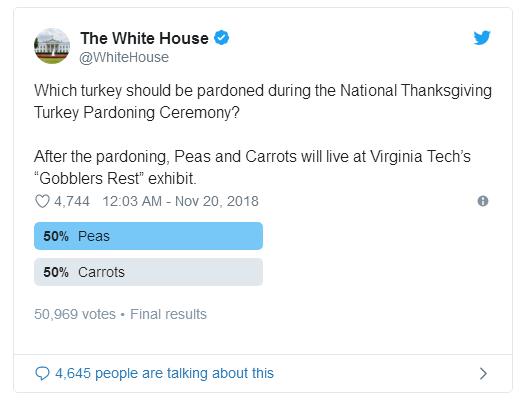Select the Peas poll option bar

(148, 236)
